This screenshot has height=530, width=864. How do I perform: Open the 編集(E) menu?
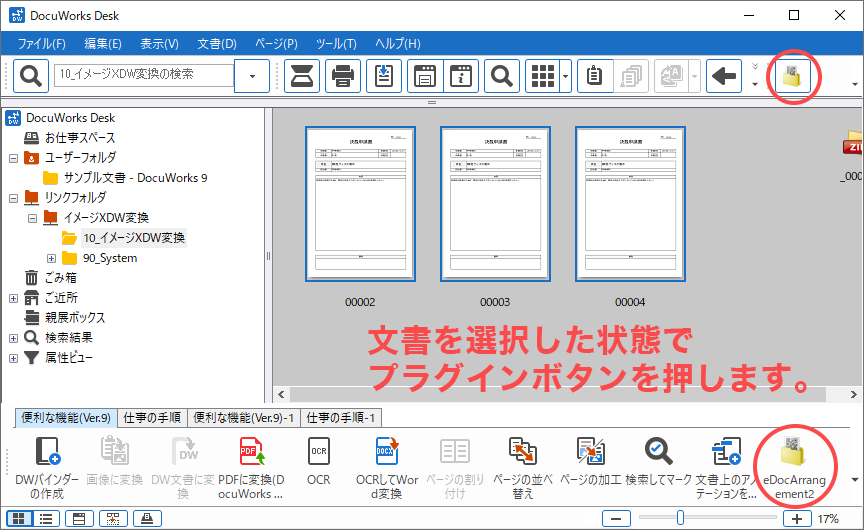click(102, 44)
